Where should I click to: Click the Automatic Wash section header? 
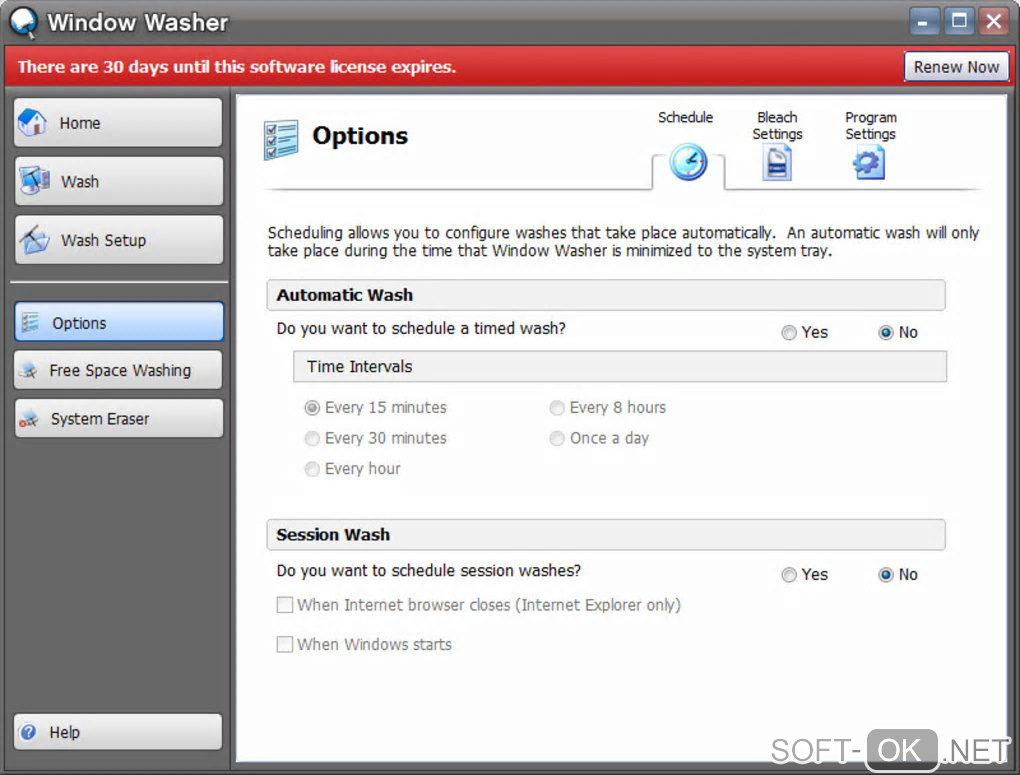tap(606, 295)
